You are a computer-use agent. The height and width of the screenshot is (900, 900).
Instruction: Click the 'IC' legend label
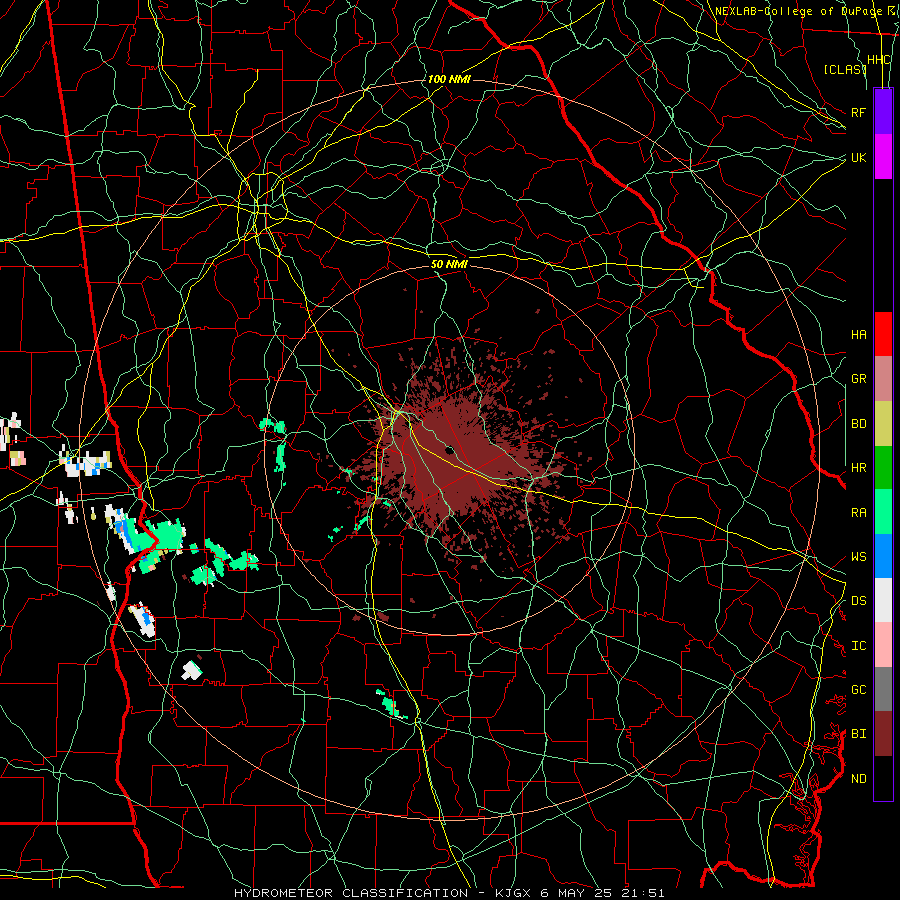pos(858,645)
